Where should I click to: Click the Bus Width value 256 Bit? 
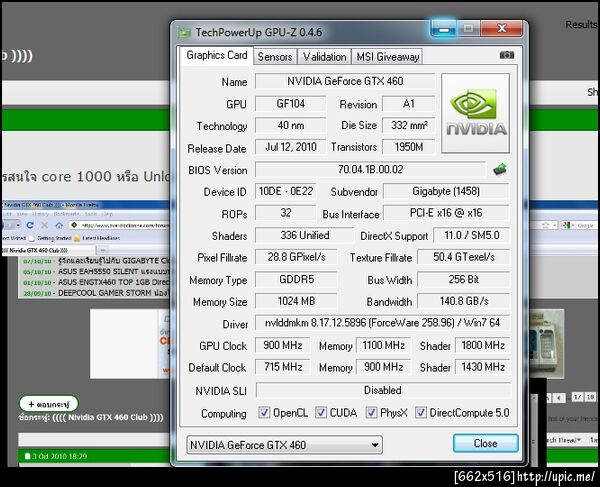click(463, 279)
